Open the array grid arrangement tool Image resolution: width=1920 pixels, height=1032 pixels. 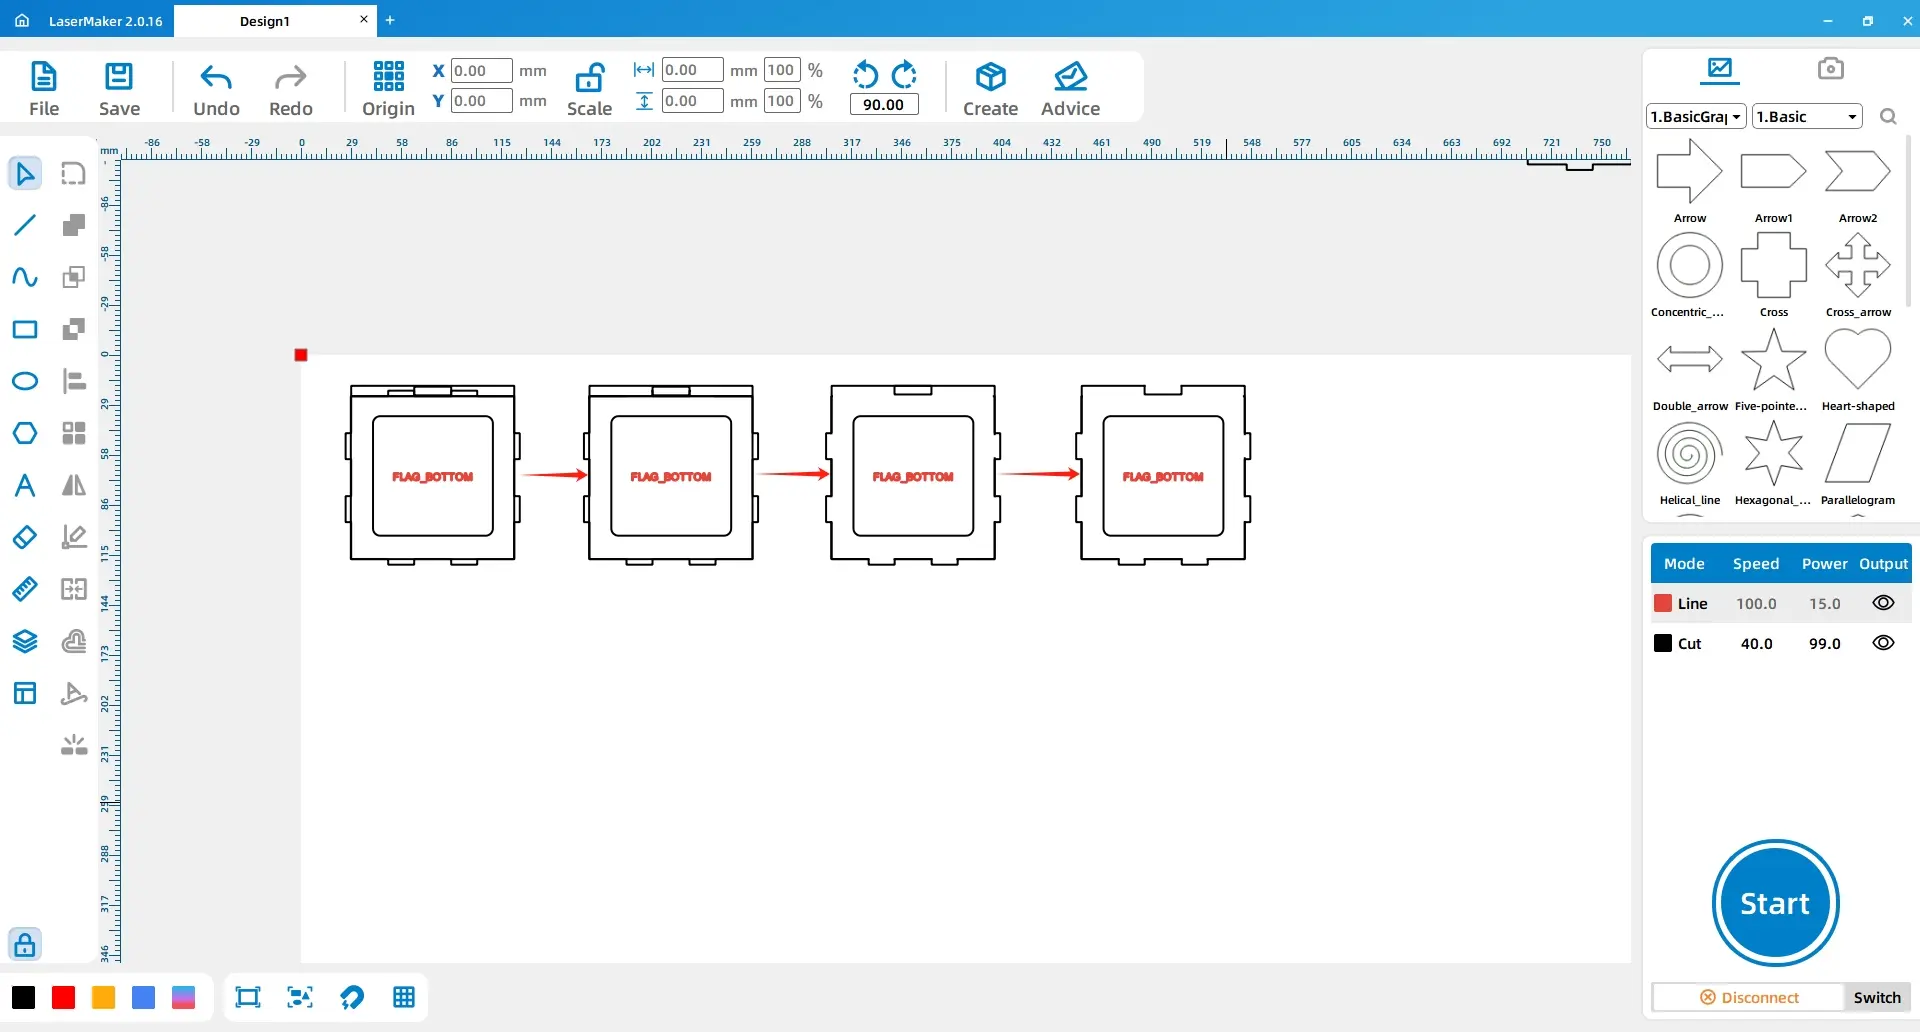(74, 433)
